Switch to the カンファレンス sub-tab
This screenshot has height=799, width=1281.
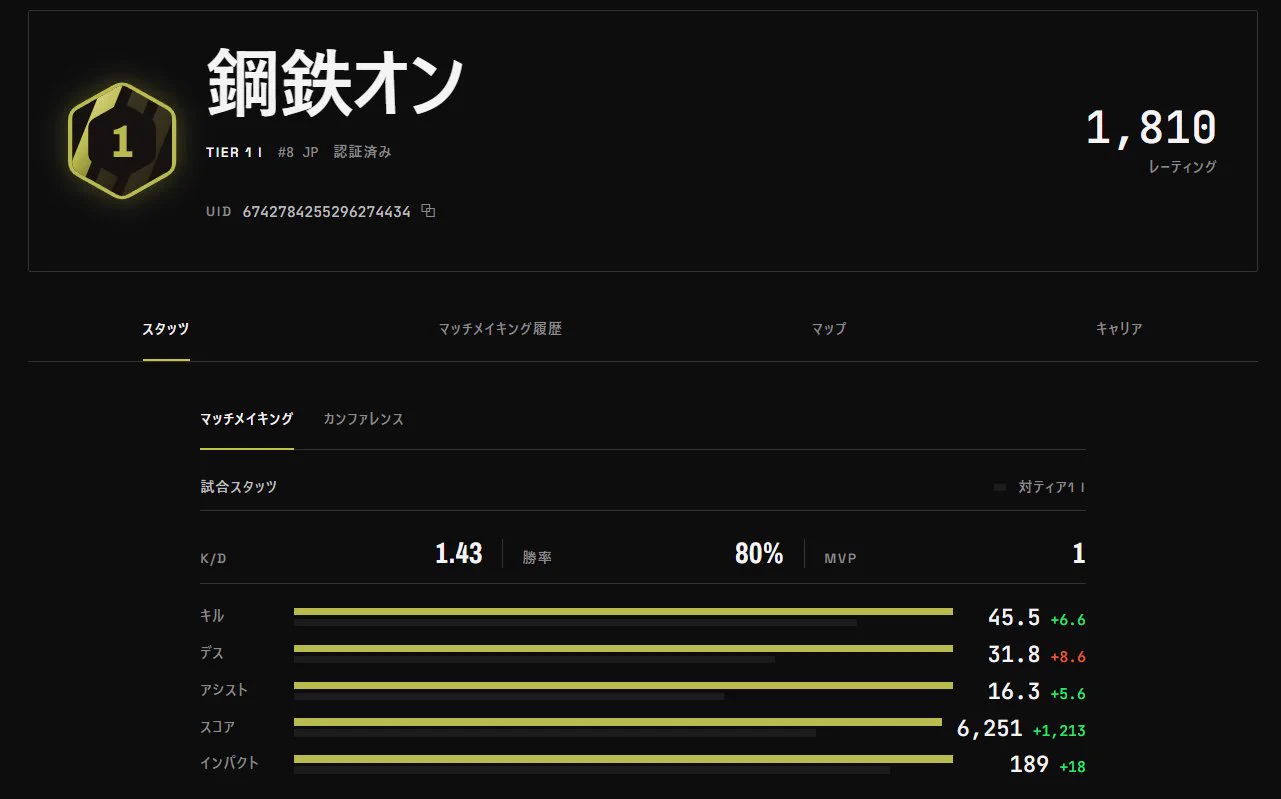[363, 419]
